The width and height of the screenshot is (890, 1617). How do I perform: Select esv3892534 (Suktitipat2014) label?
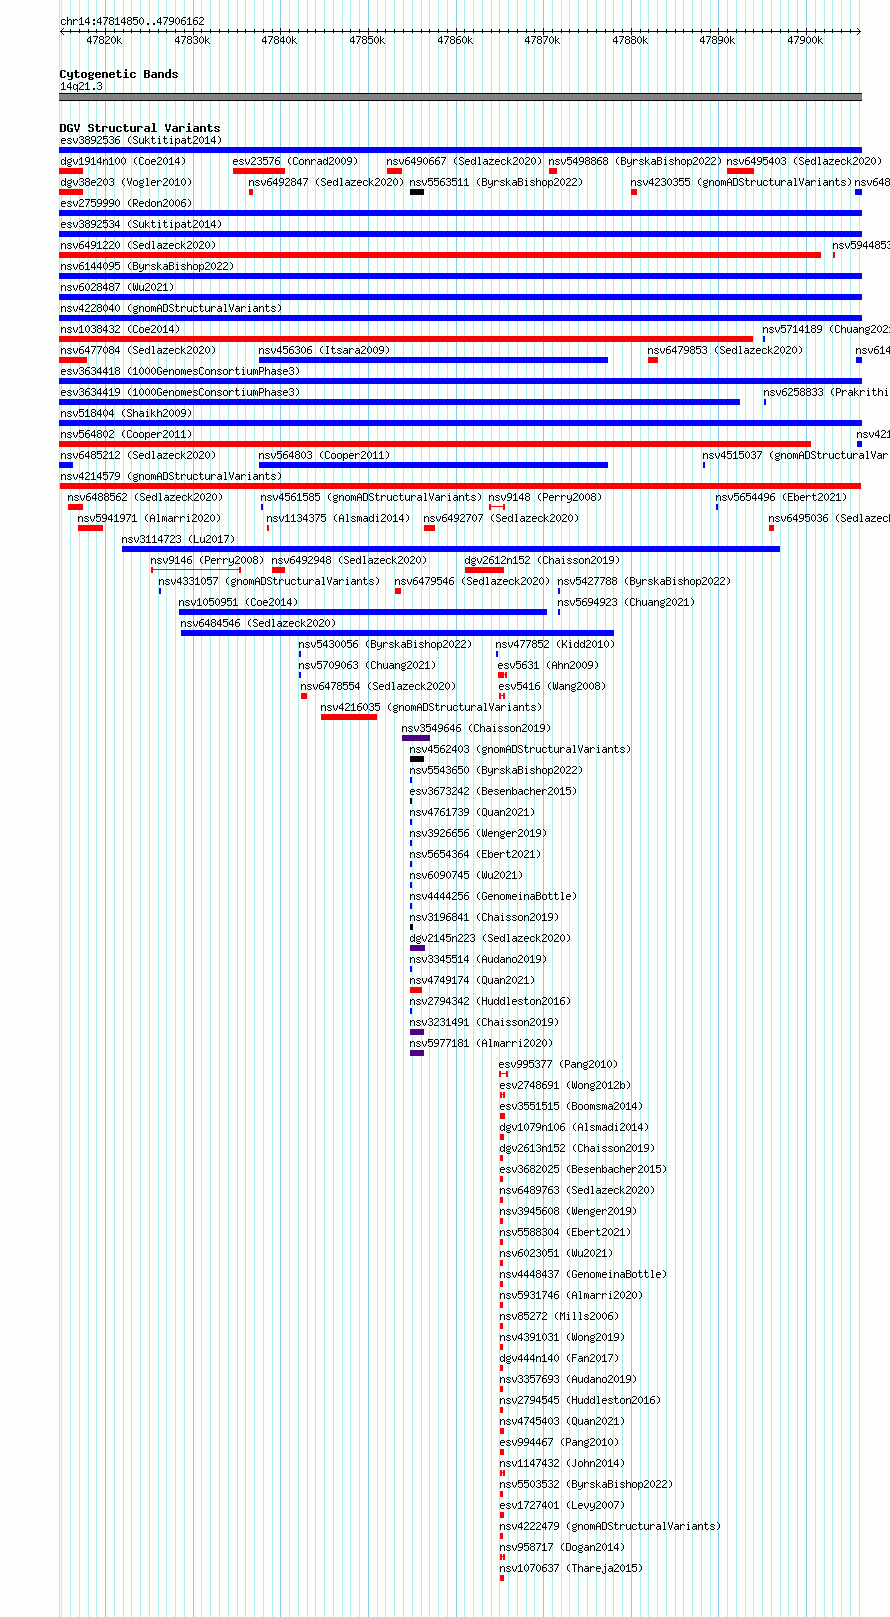[140, 224]
